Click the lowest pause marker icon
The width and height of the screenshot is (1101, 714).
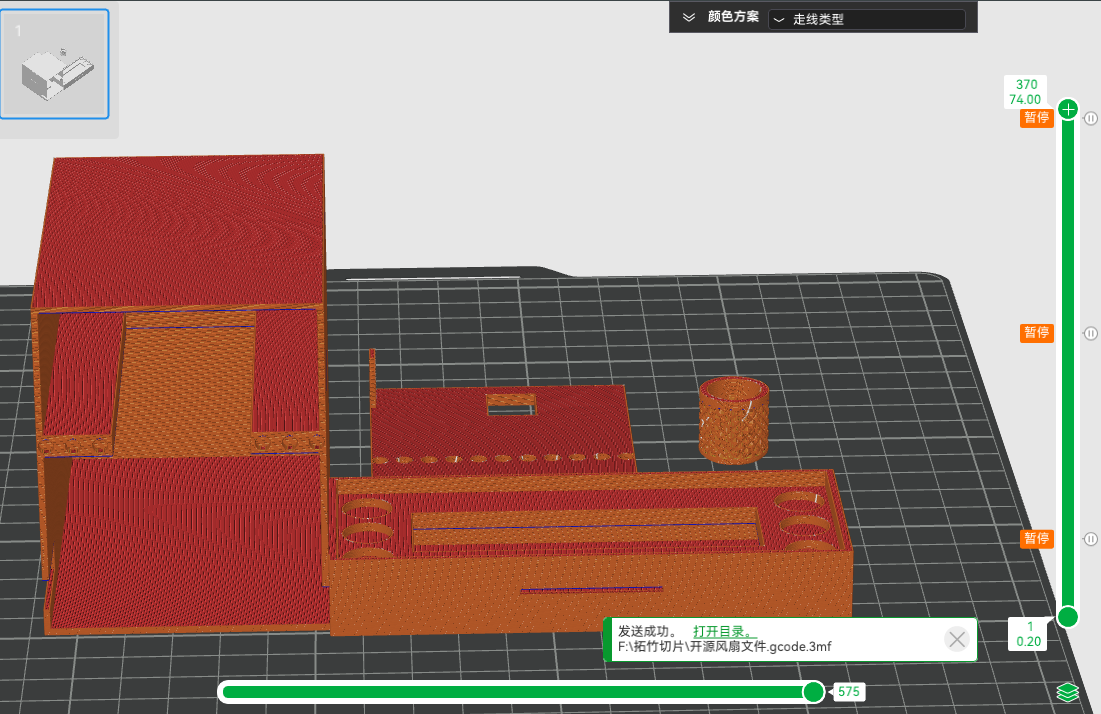tap(1091, 539)
